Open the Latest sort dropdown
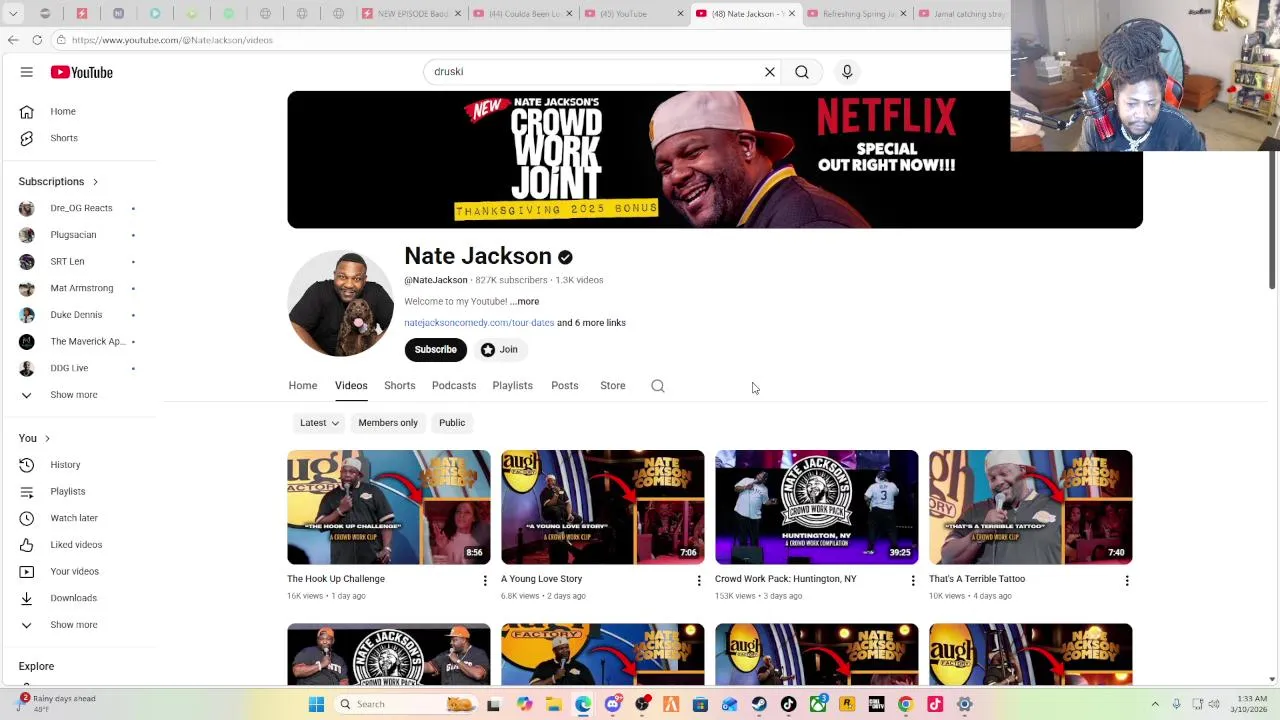 [319, 423]
